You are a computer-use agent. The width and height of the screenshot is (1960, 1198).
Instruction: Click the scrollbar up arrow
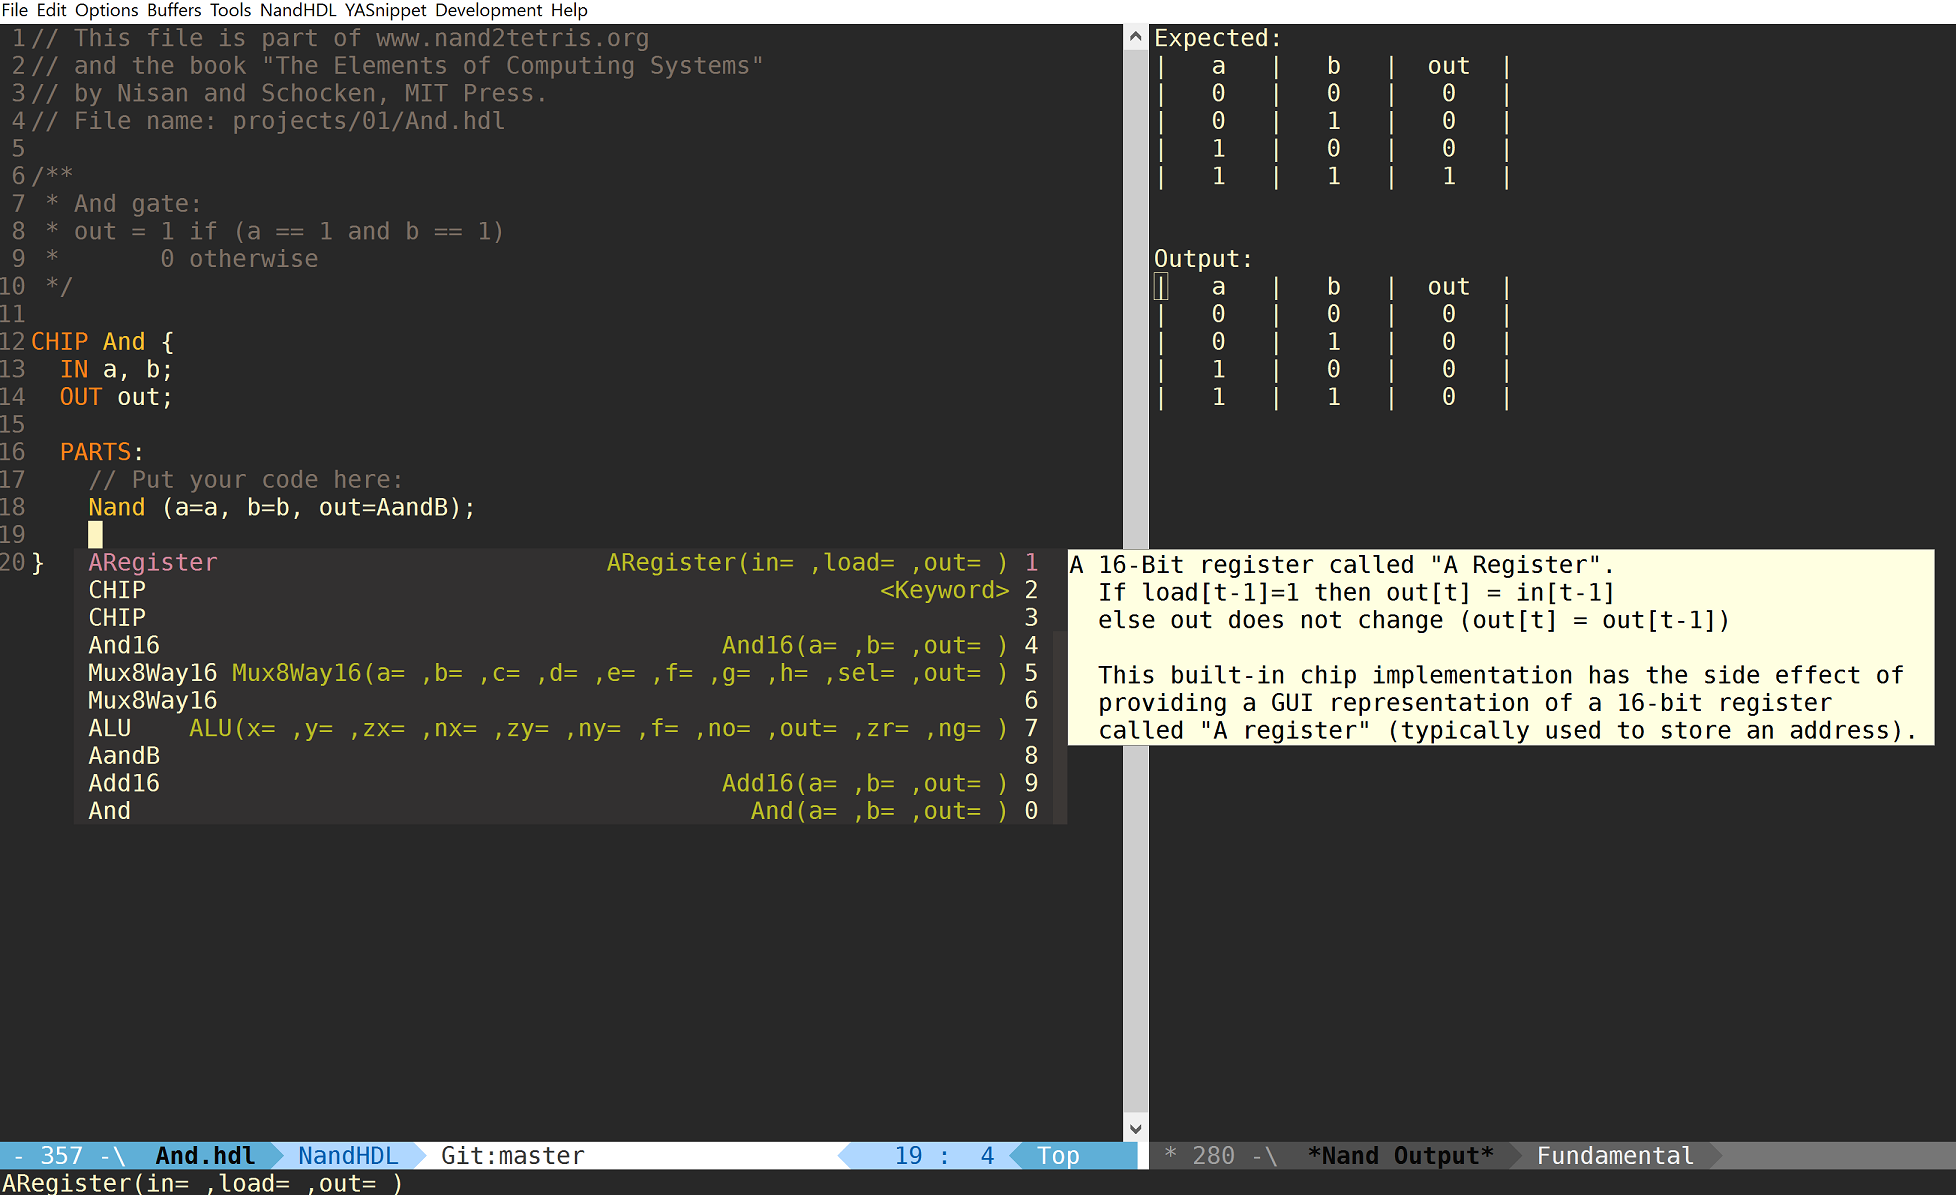(x=1137, y=38)
